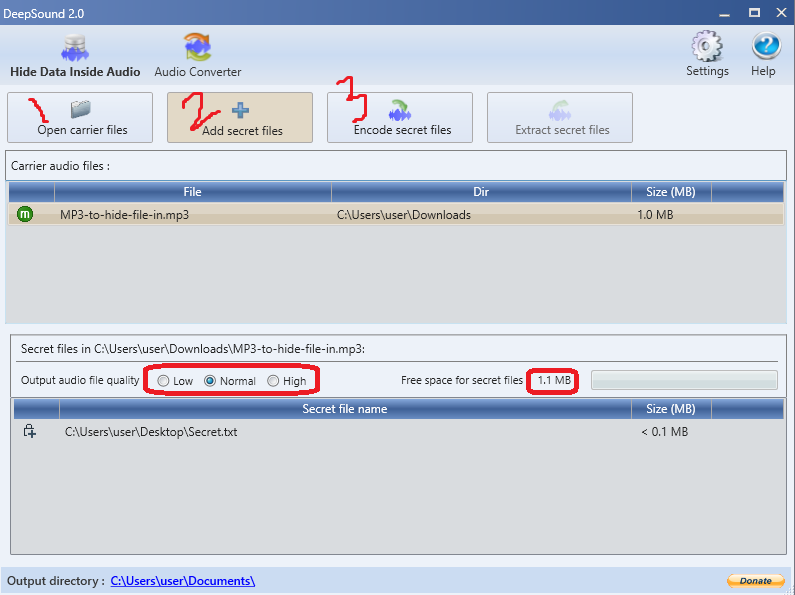Click the Extract secret files button

pyautogui.click(x=560, y=118)
